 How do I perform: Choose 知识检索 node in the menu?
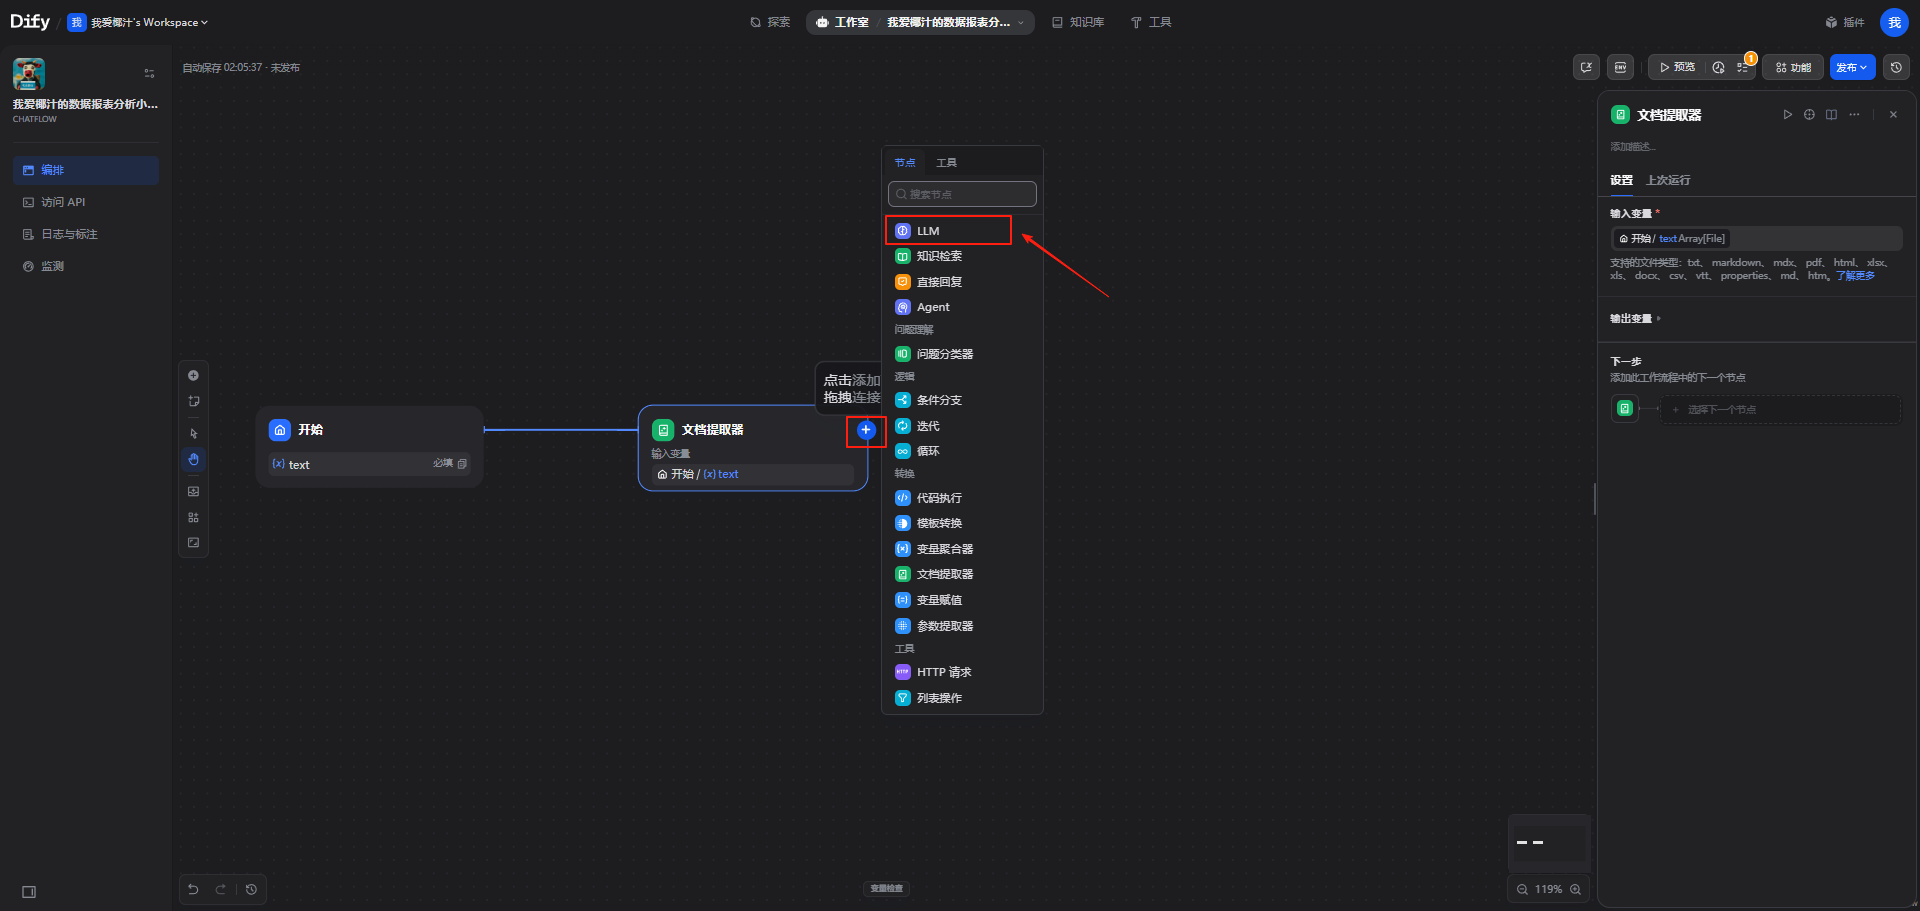(x=962, y=256)
